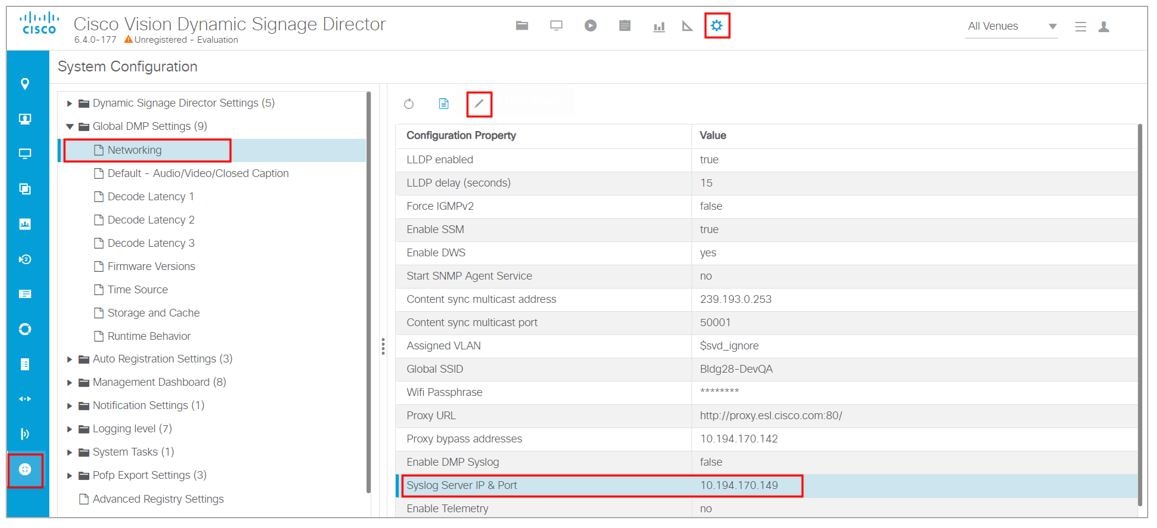Expand Management Dashboard folder
Screen dimensions: 1157x528
point(70,383)
